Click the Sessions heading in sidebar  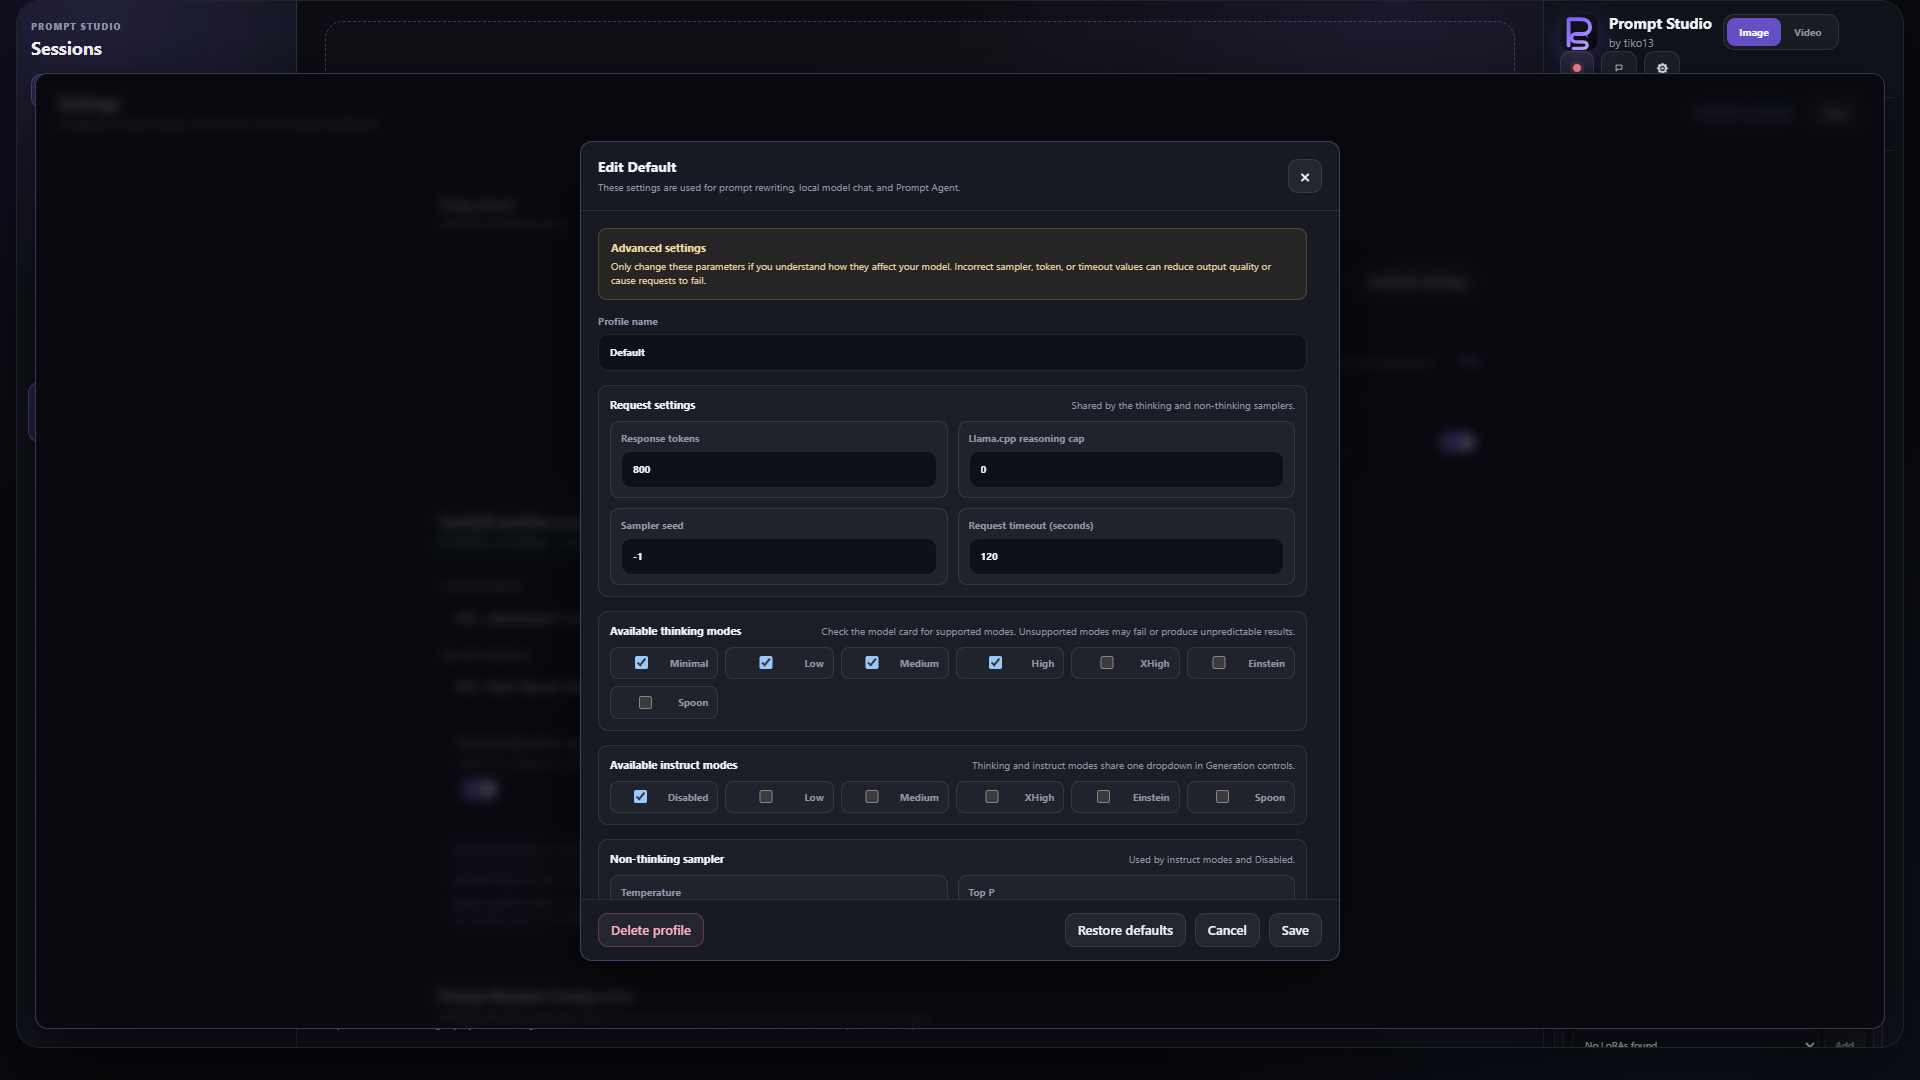pos(66,49)
